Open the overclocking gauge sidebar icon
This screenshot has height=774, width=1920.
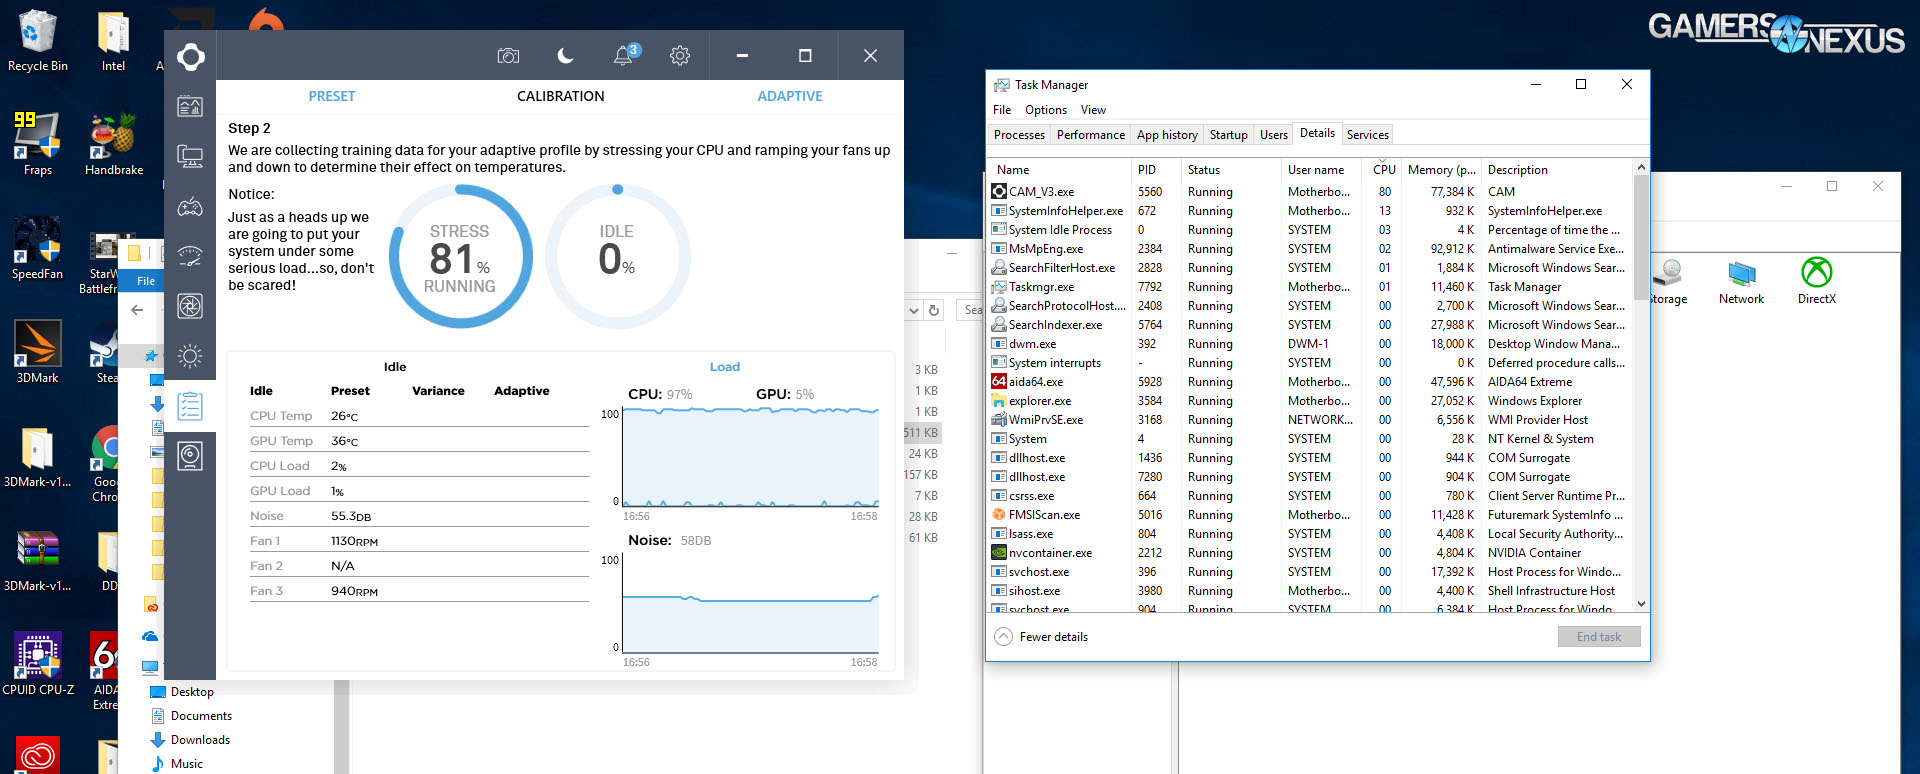coord(190,256)
